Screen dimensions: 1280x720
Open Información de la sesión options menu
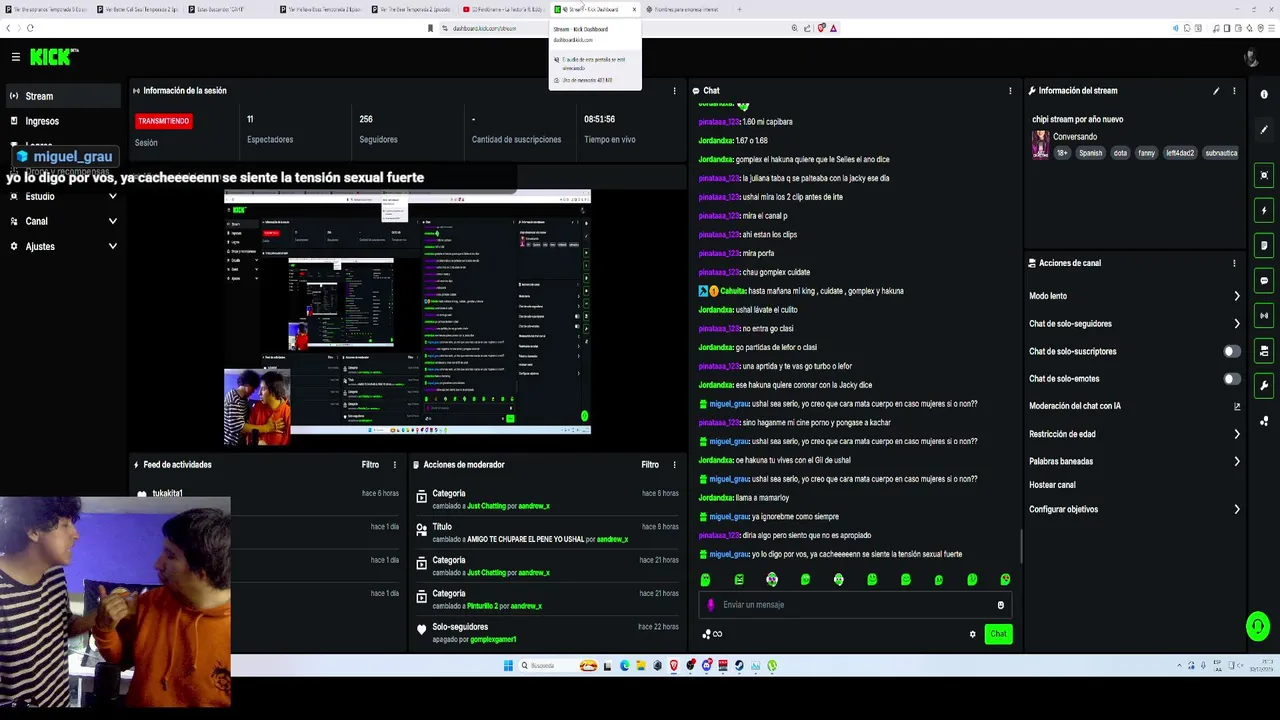coord(674,91)
